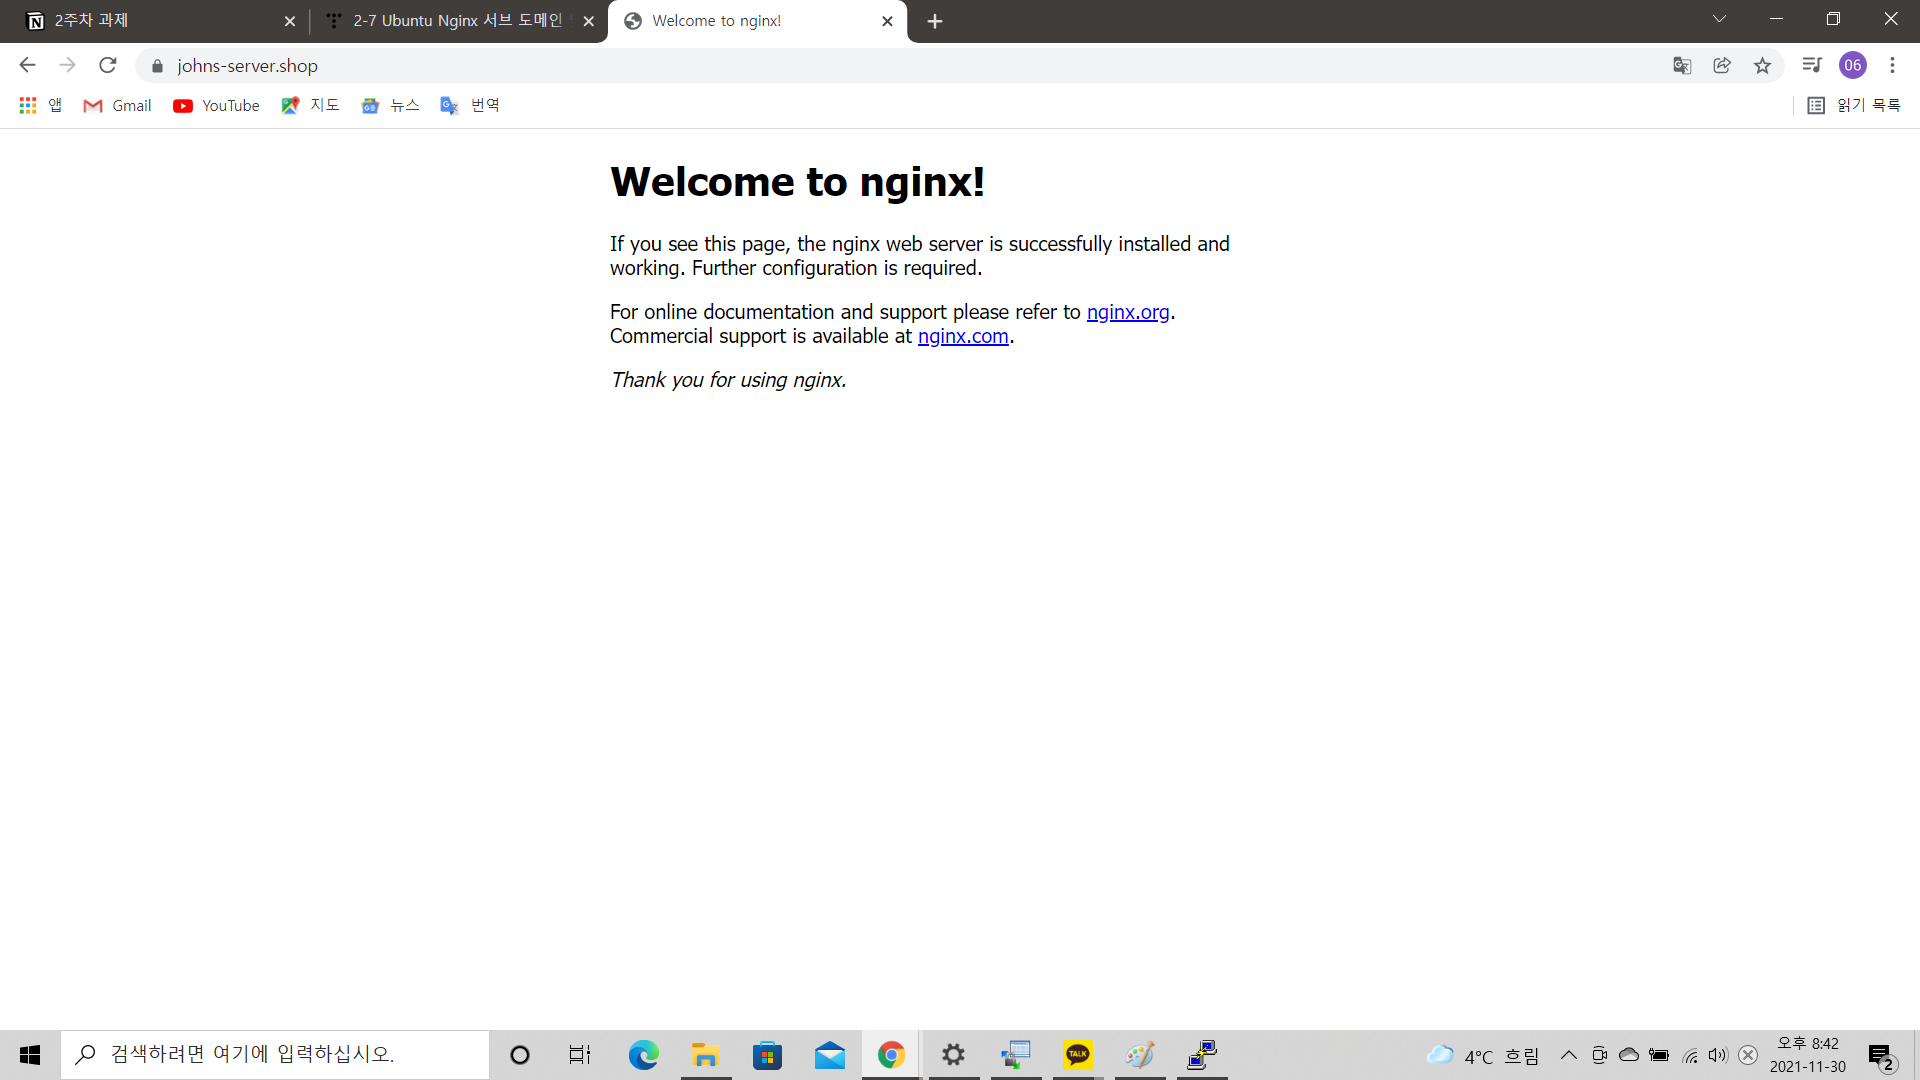Click the browser reload page icon
Screen dimensions: 1920x1080
(108, 65)
